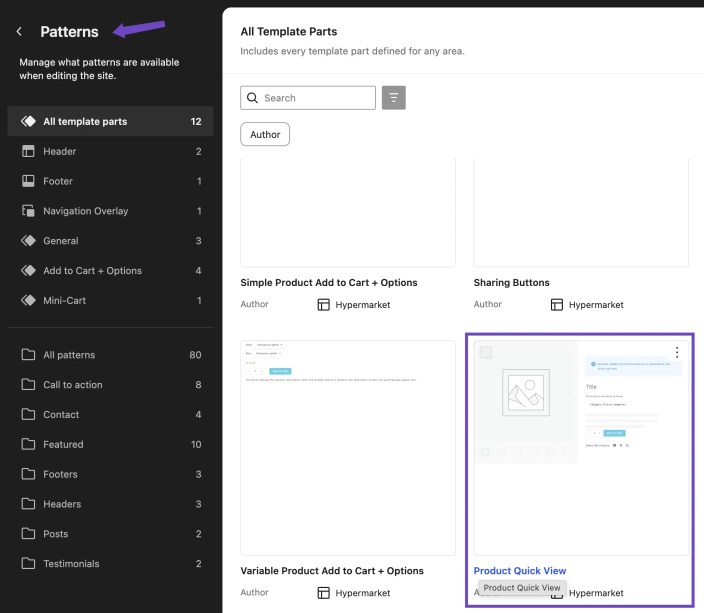Click folder icon next to All patterns

[x=28, y=355]
